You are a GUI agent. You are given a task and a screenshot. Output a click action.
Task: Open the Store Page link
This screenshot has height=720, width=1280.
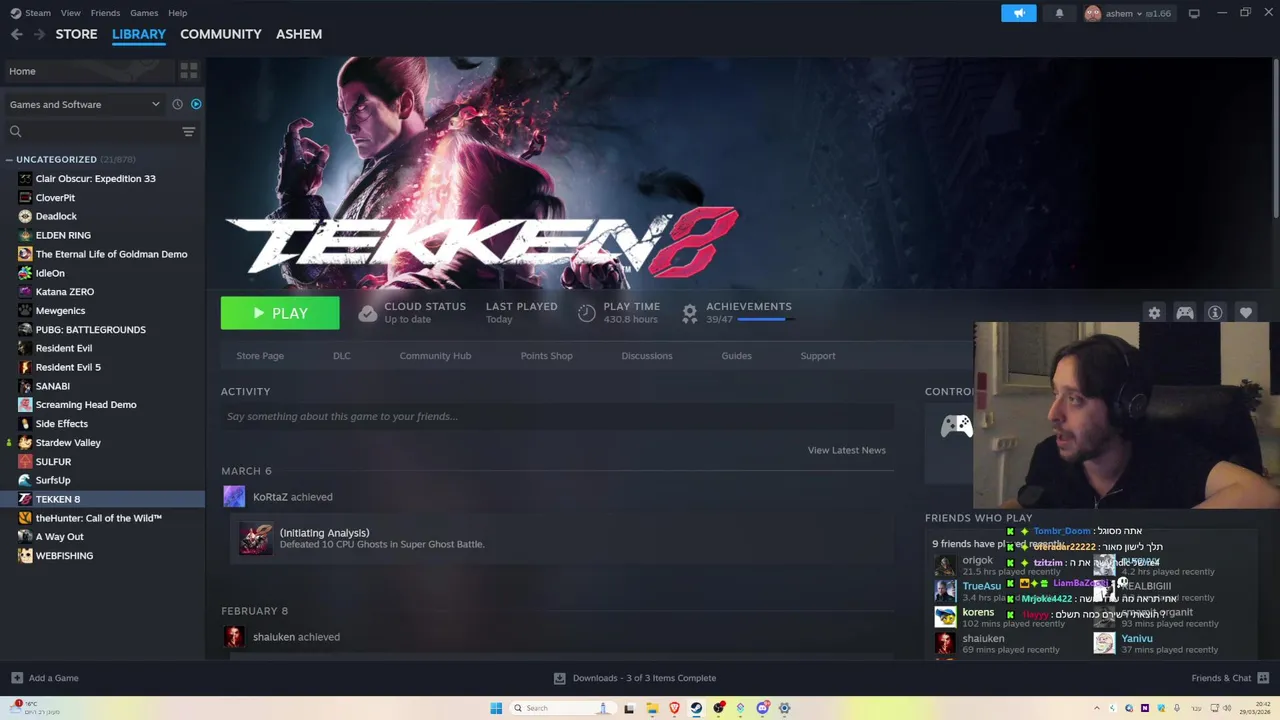point(260,356)
